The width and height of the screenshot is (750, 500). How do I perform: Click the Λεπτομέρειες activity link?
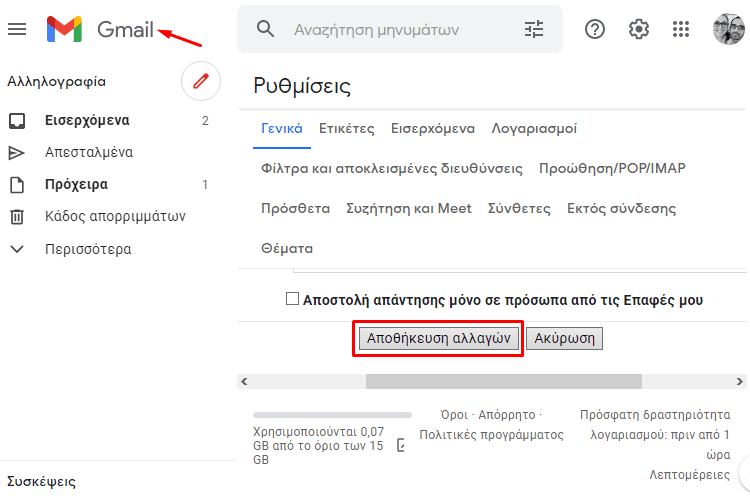689,475
